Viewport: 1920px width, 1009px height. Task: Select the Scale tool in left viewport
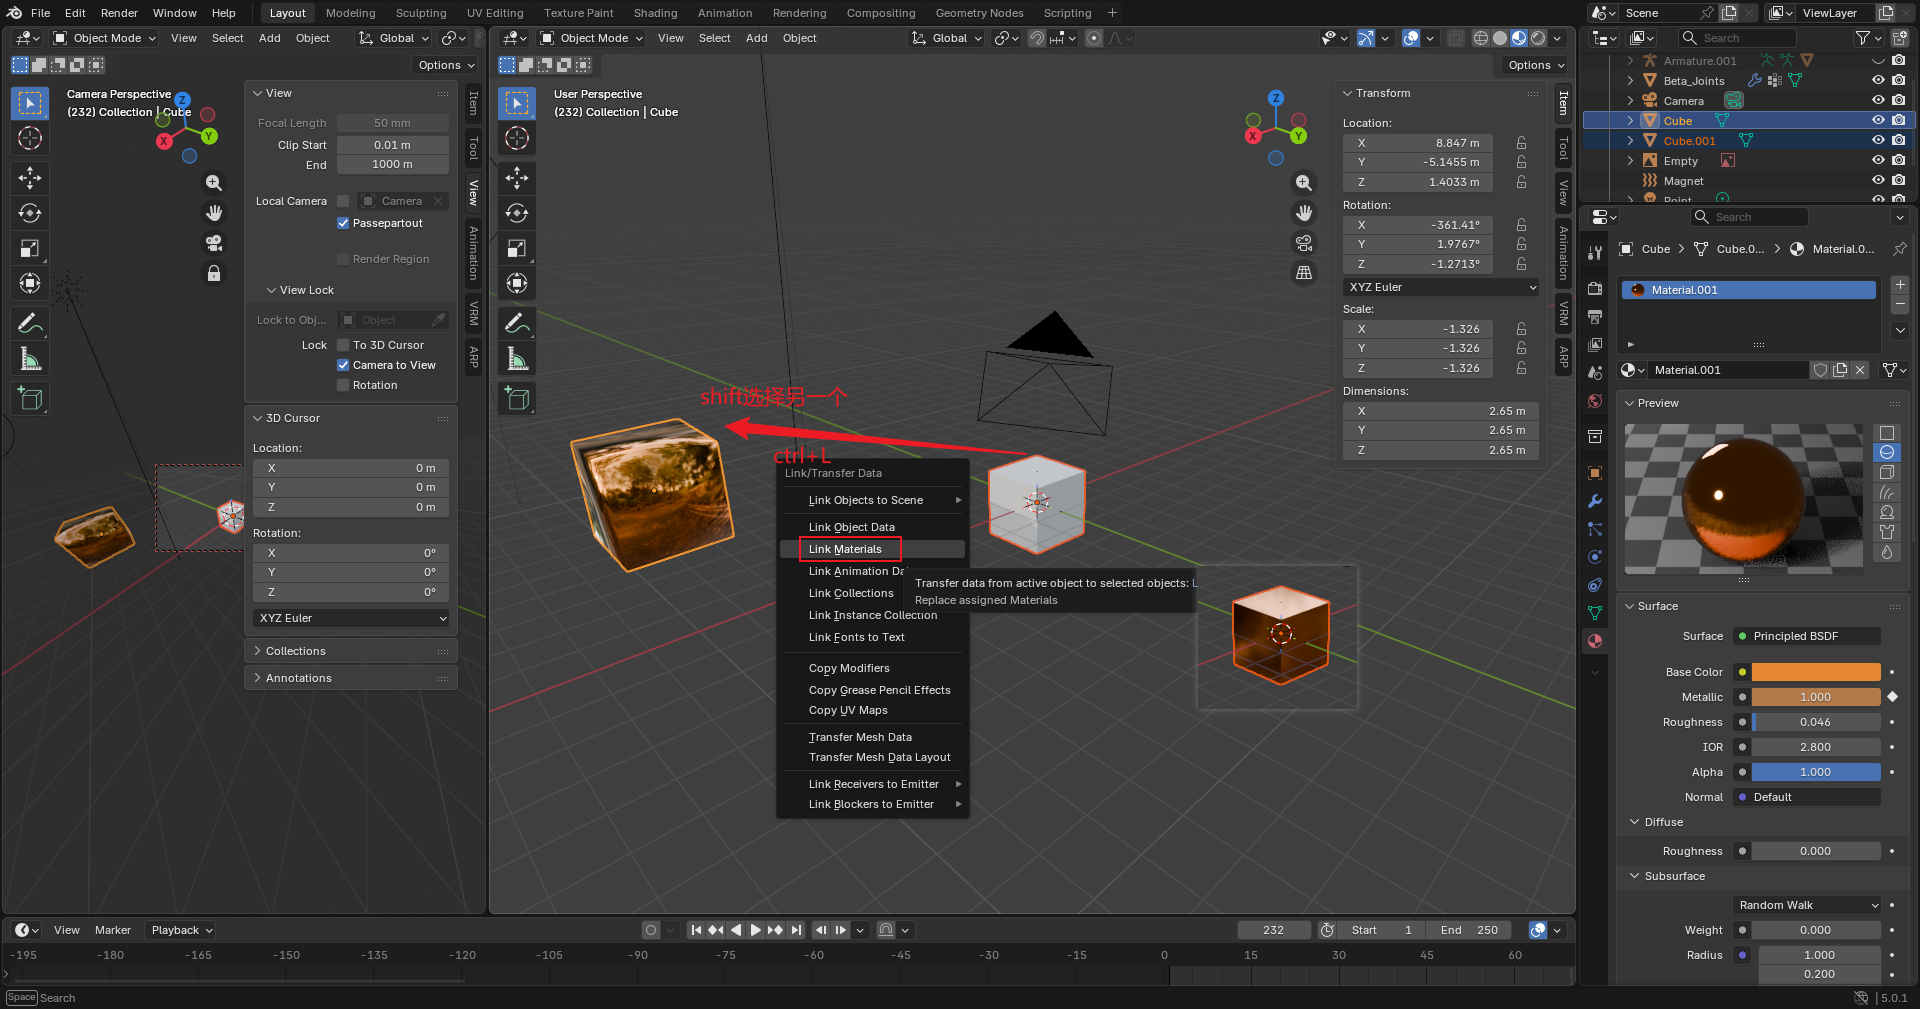30,248
